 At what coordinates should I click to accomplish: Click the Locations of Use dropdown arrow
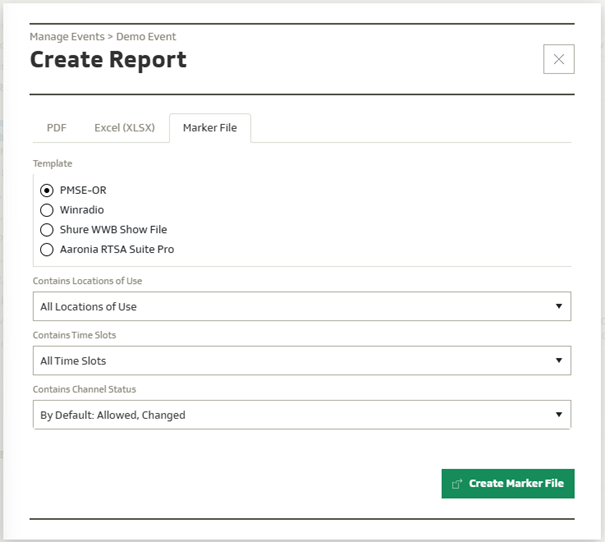(x=558, y=307)
